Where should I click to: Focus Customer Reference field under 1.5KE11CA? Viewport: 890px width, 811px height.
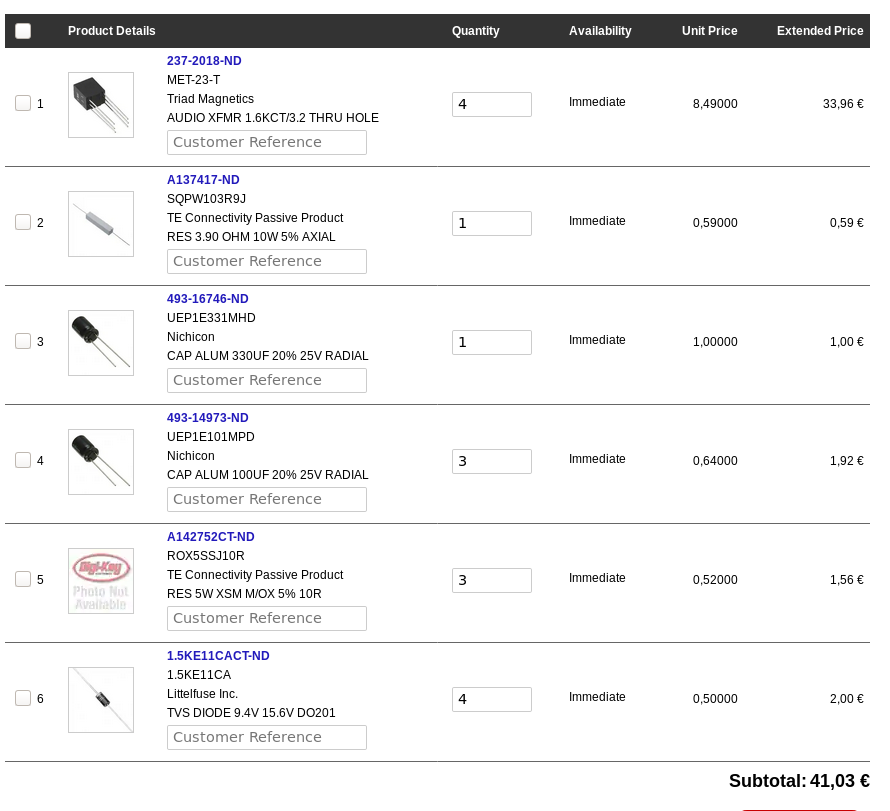tap(267, 737)
